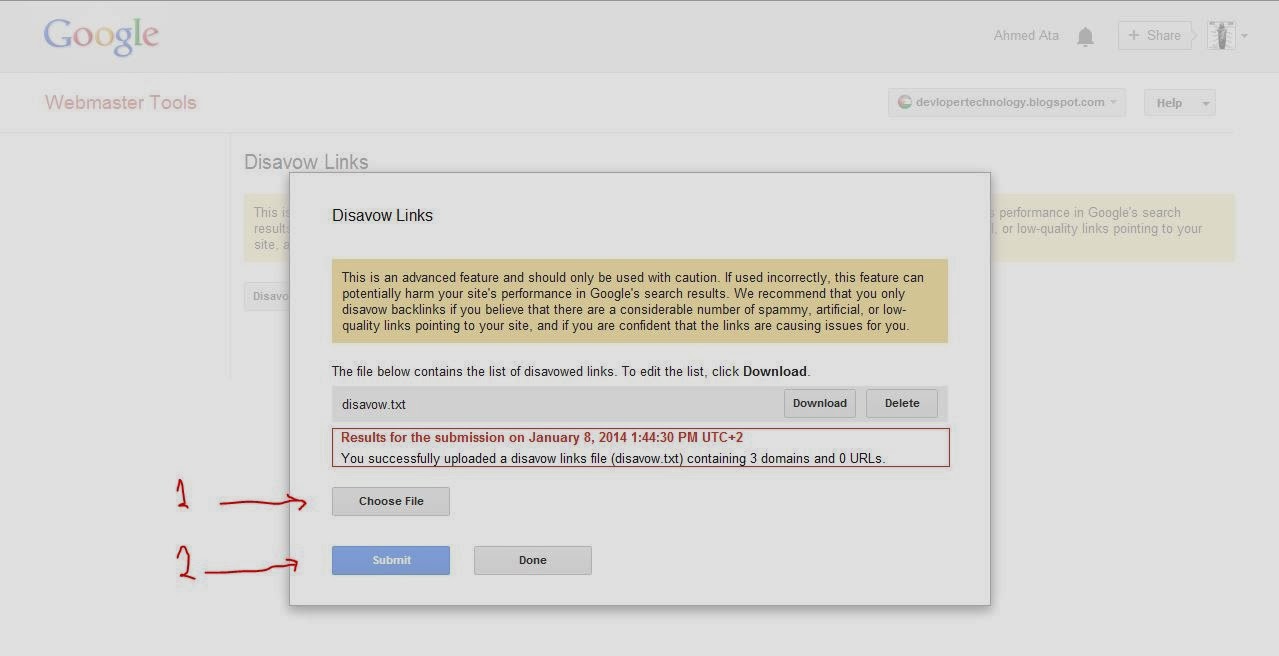Download the disavow.txt file

pos(820,404)
